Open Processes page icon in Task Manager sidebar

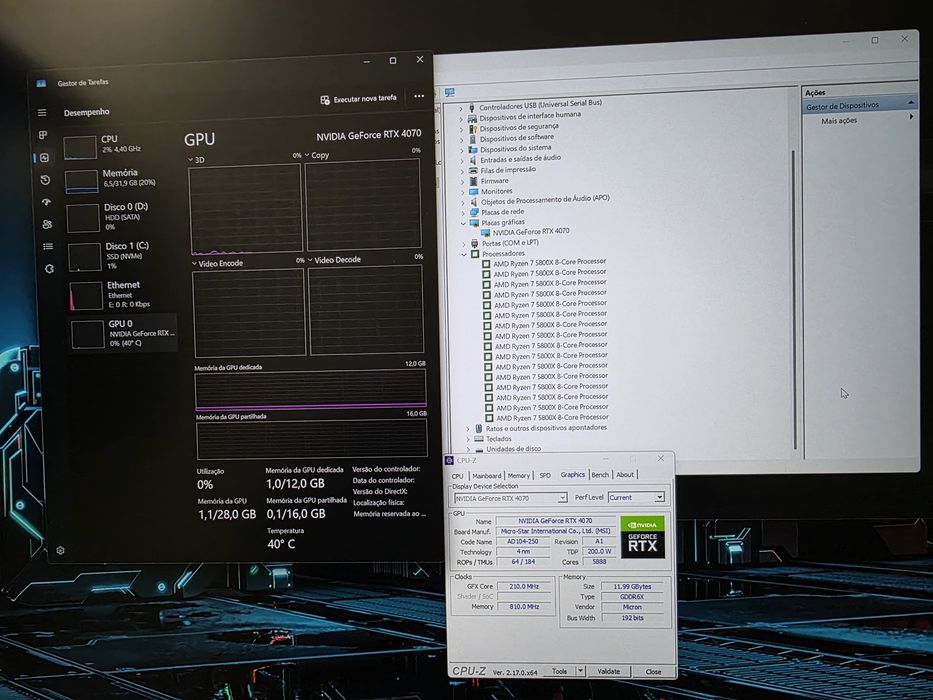43,135
